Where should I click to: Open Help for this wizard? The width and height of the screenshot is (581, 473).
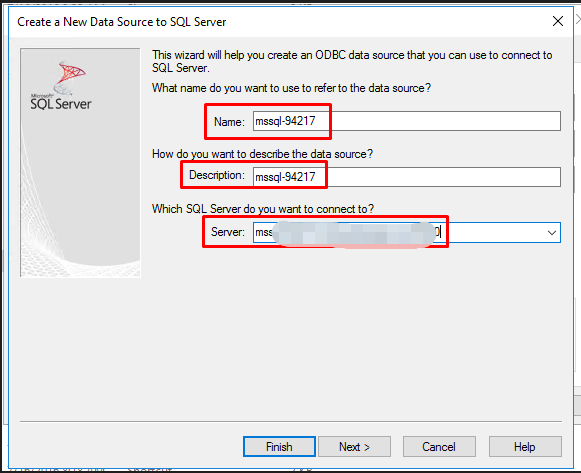point(525,447)
